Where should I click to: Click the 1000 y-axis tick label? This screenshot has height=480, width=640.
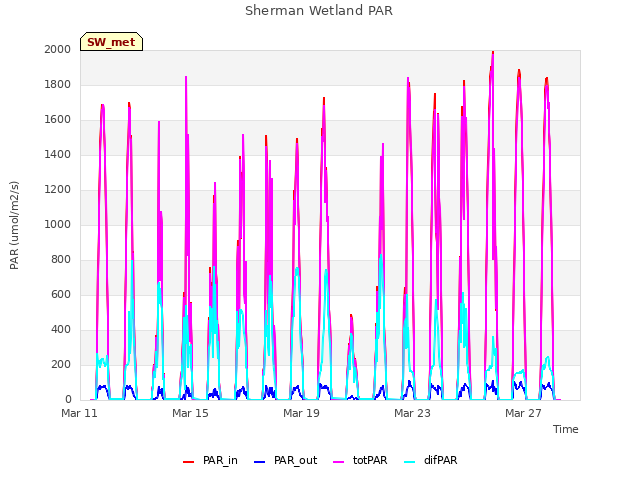[58, 224]
